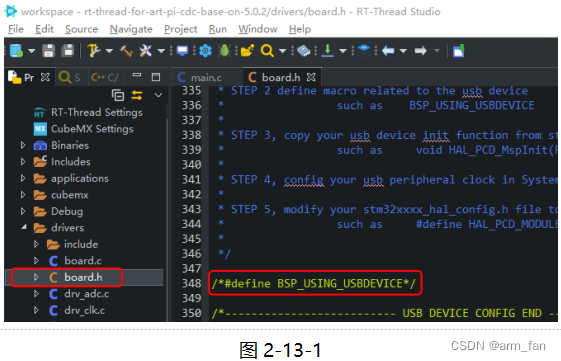561x361 pixels.
Task: Open the Source menu
Action: point(81,29)
